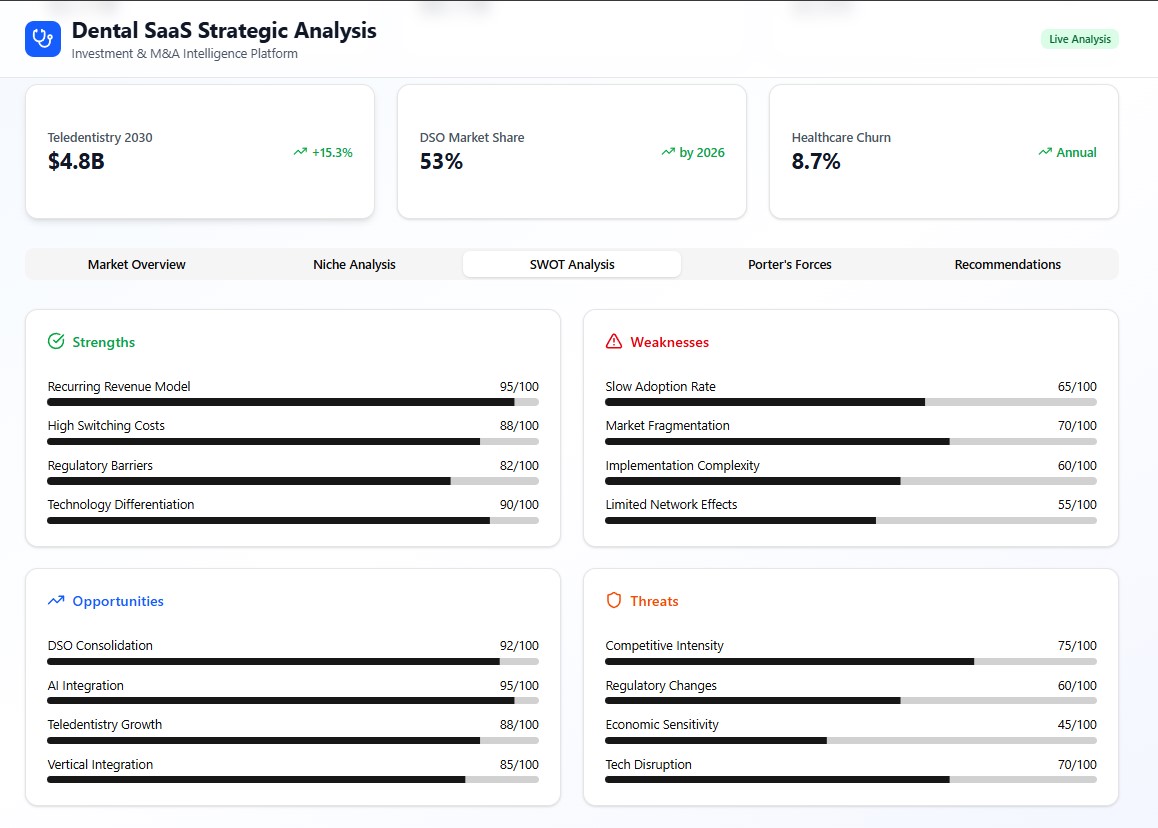Click trend arrow icon beside Annual
This screenshot has height=828, width=1158.
1046,153
